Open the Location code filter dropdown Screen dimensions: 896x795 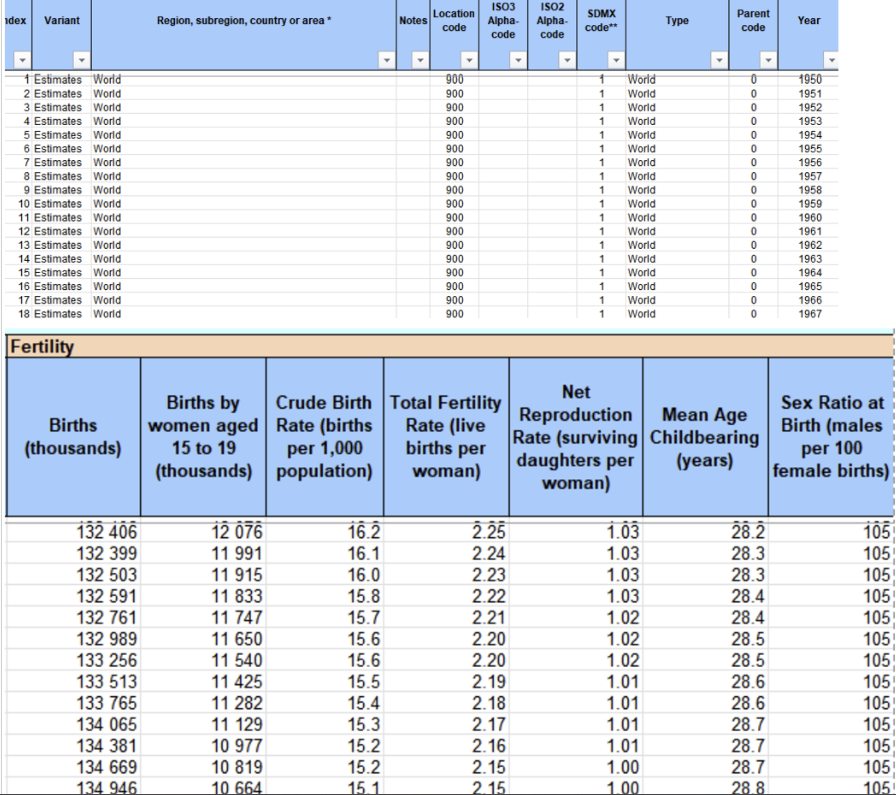[x=469, y=60]
